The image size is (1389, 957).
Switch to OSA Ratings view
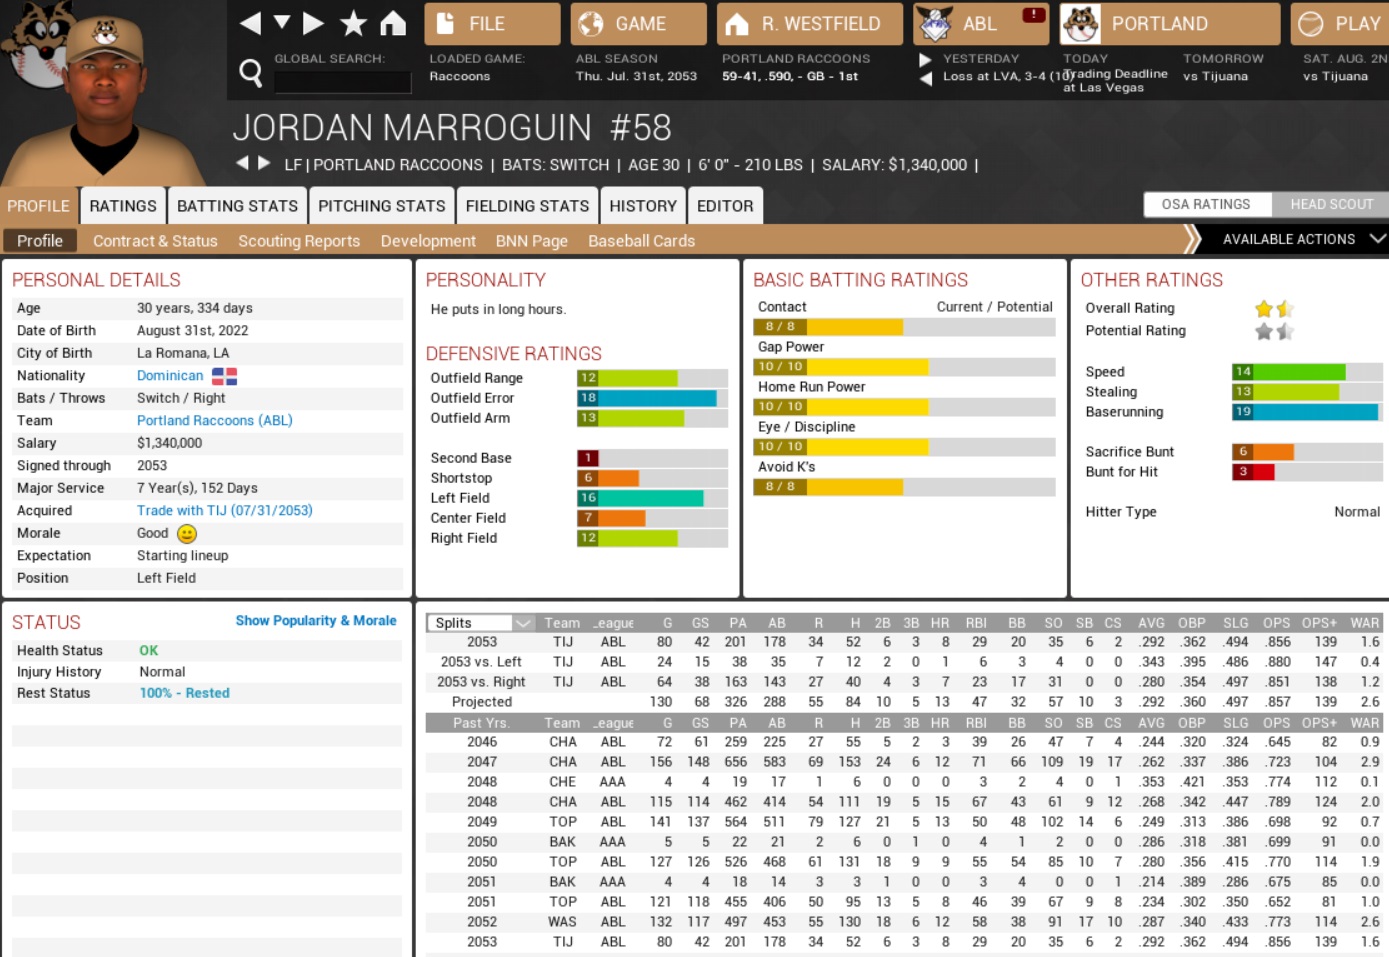1206,204
